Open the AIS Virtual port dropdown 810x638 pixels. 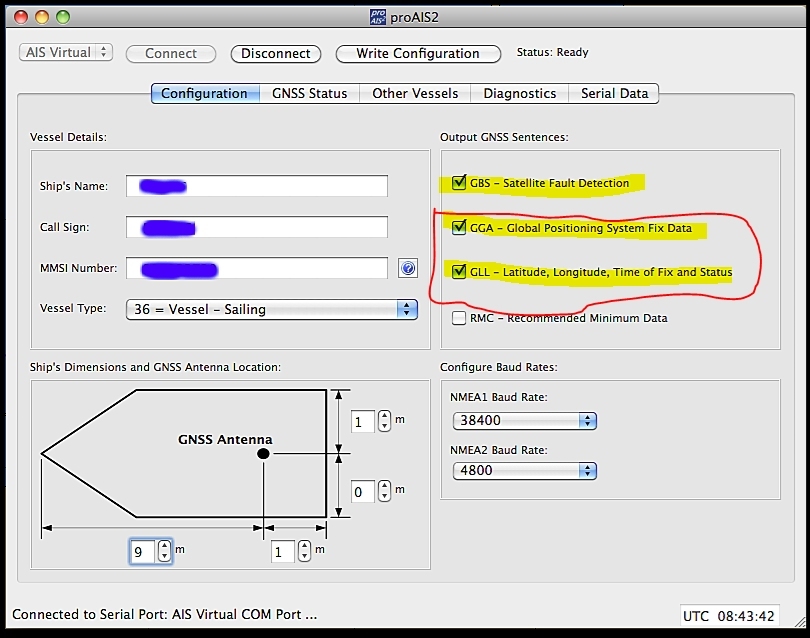(66, 52)
